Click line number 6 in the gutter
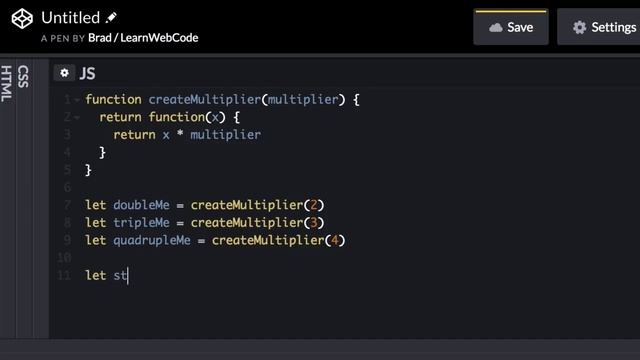 coord(67,188)
